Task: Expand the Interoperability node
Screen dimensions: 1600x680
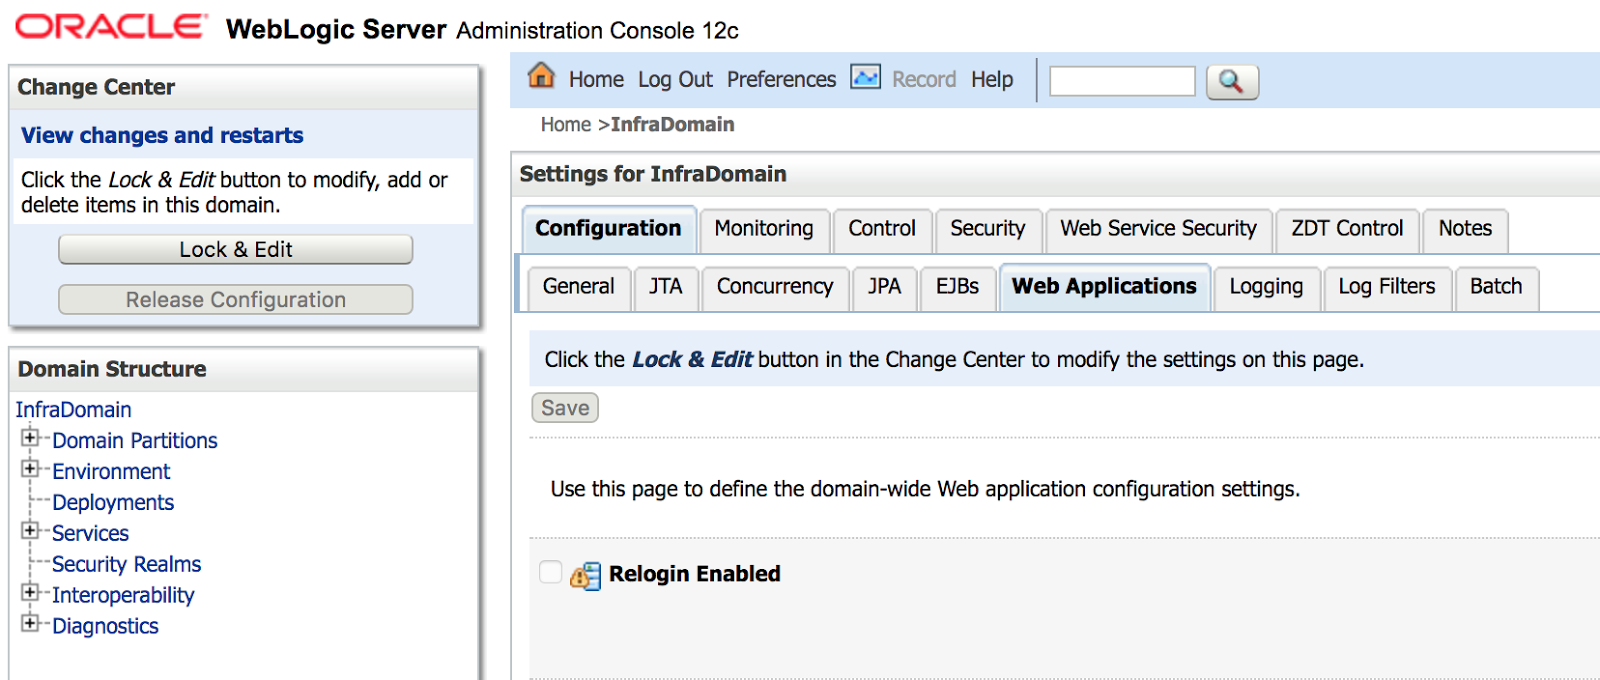Action: click(30, 593)
